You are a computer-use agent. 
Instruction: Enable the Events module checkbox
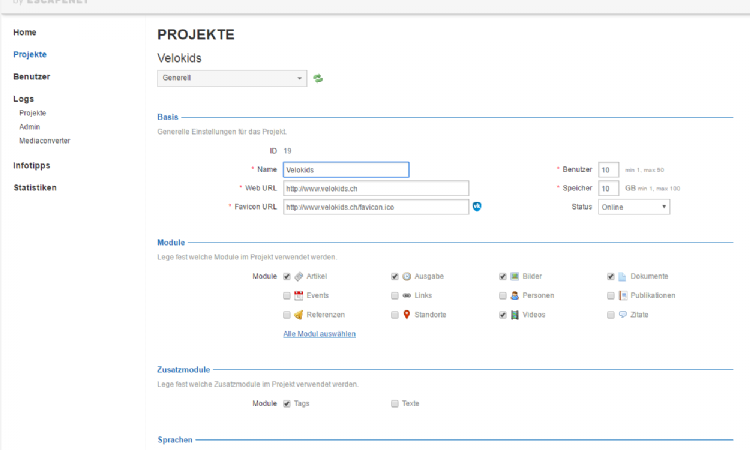(287, 296)
